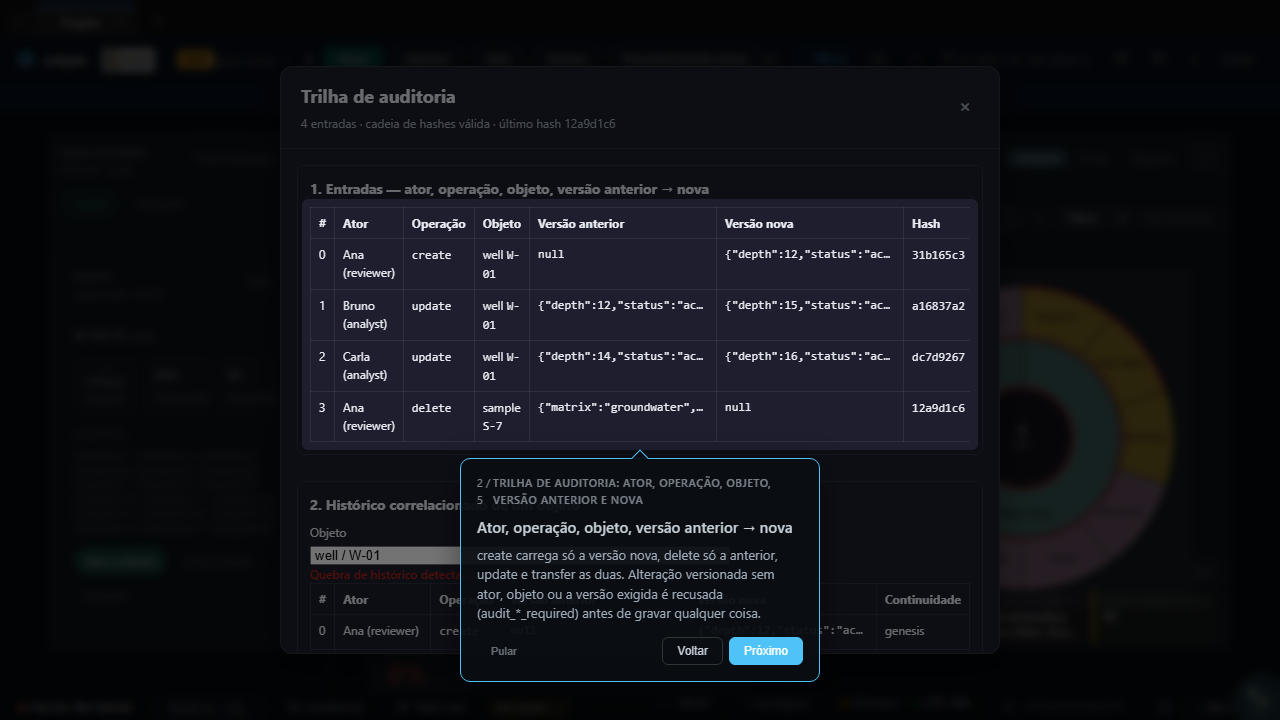The height and width of the screenshot is (720, 1280).
Task: Open the Objeto dropdown showing well / W-01
Action: 385,555
